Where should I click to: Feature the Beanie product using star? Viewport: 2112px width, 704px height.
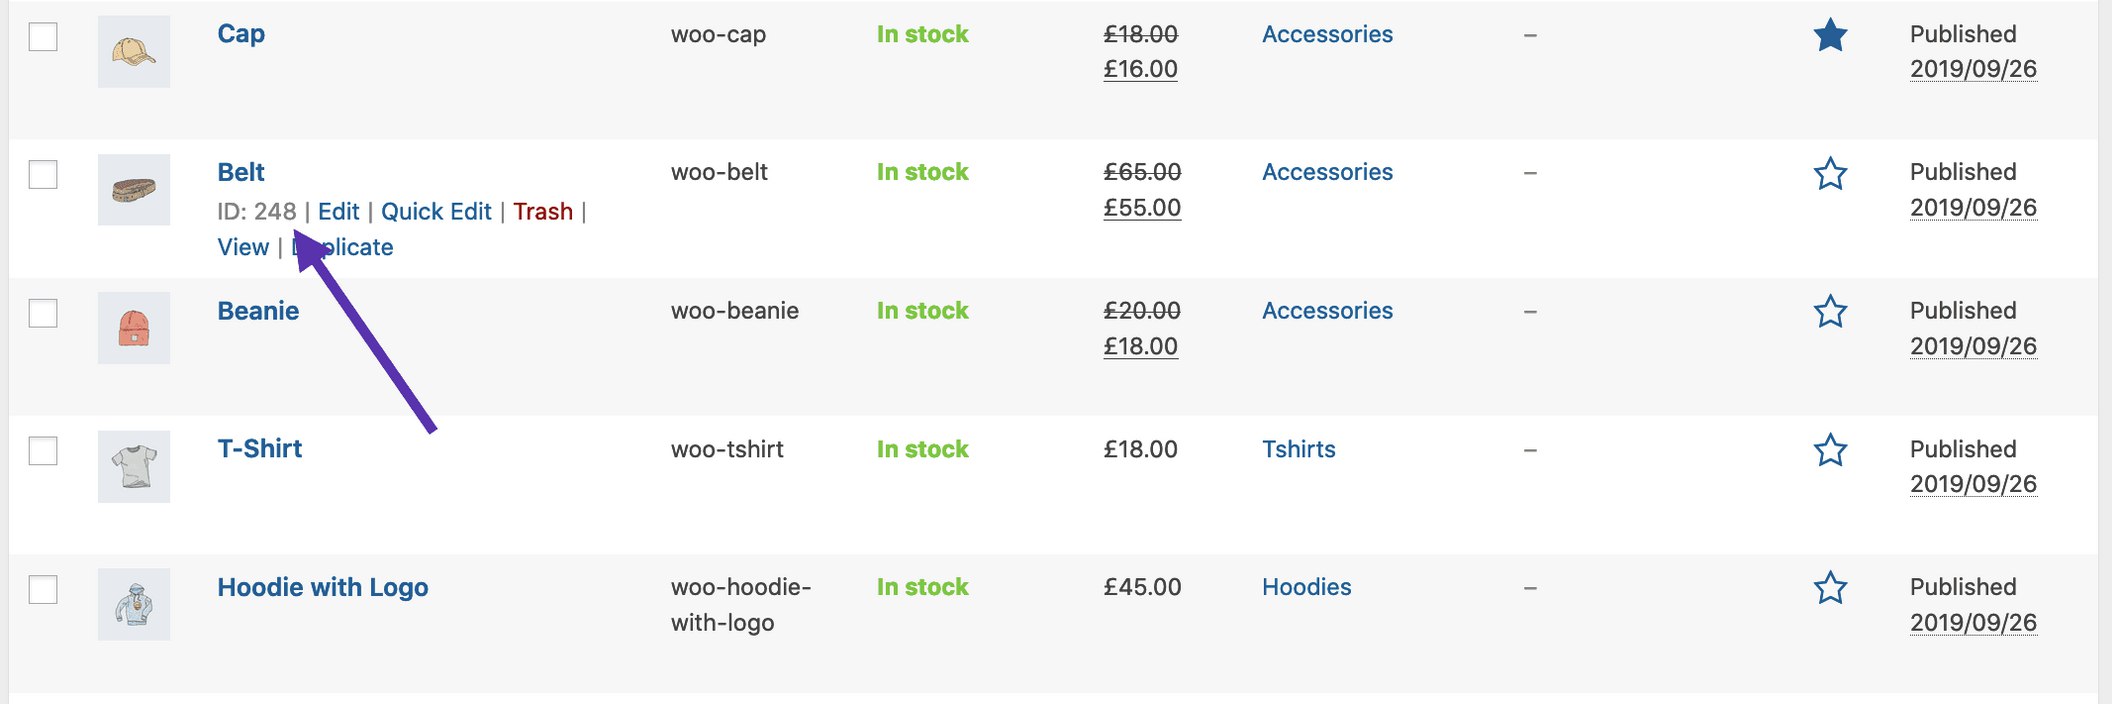[x=1830, y=312]
